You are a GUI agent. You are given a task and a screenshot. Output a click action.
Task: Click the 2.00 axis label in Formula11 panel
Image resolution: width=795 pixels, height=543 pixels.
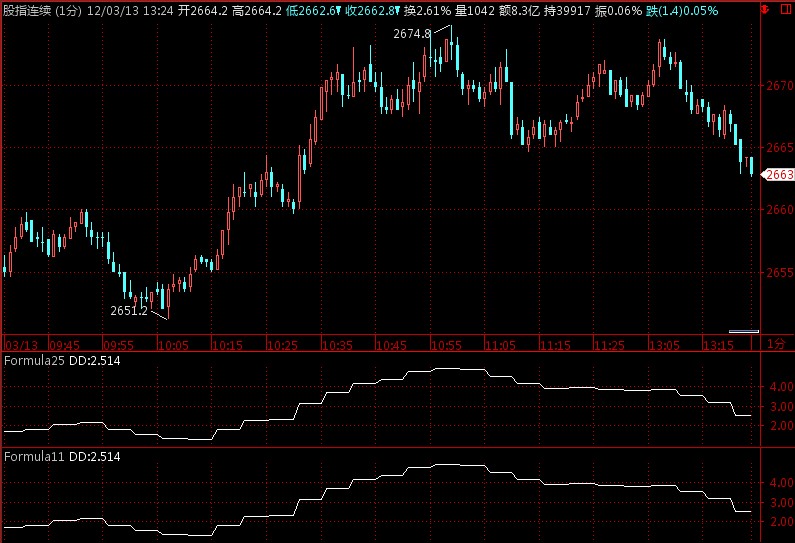tap(781, 522)
